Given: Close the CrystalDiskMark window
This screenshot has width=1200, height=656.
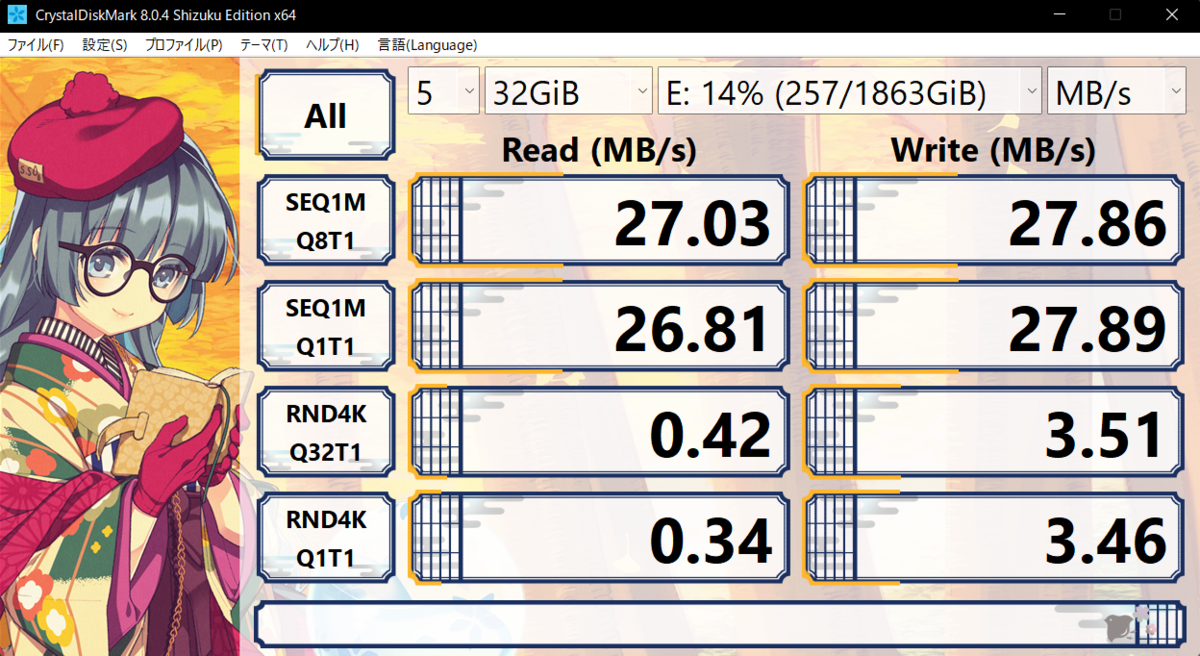Looking at the screenshot, I should pos(1171,15).
